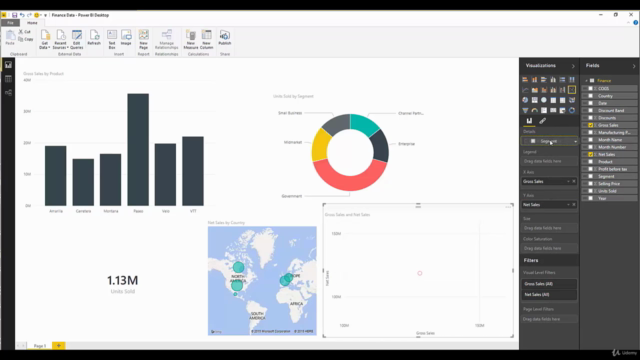Click Copy in the Clipboard group
The height and width of the screenshot is (360, 640).
coord(26,39)
